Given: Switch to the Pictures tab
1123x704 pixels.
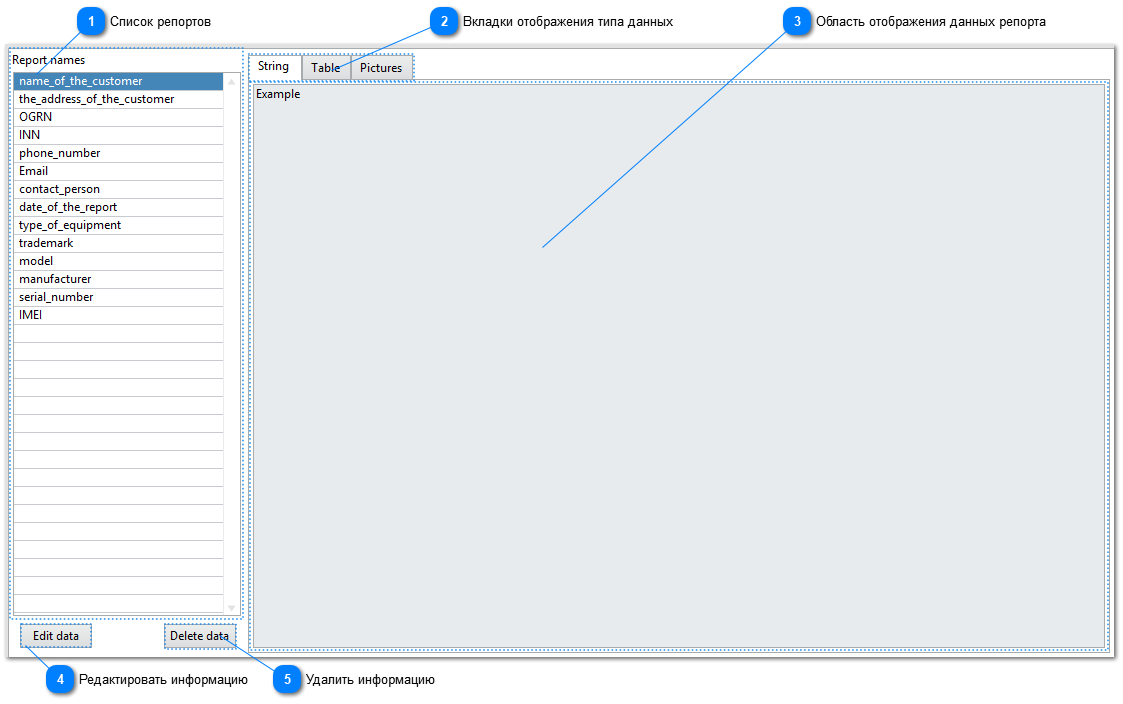Looking at the screenshot, I should point(381,68).
